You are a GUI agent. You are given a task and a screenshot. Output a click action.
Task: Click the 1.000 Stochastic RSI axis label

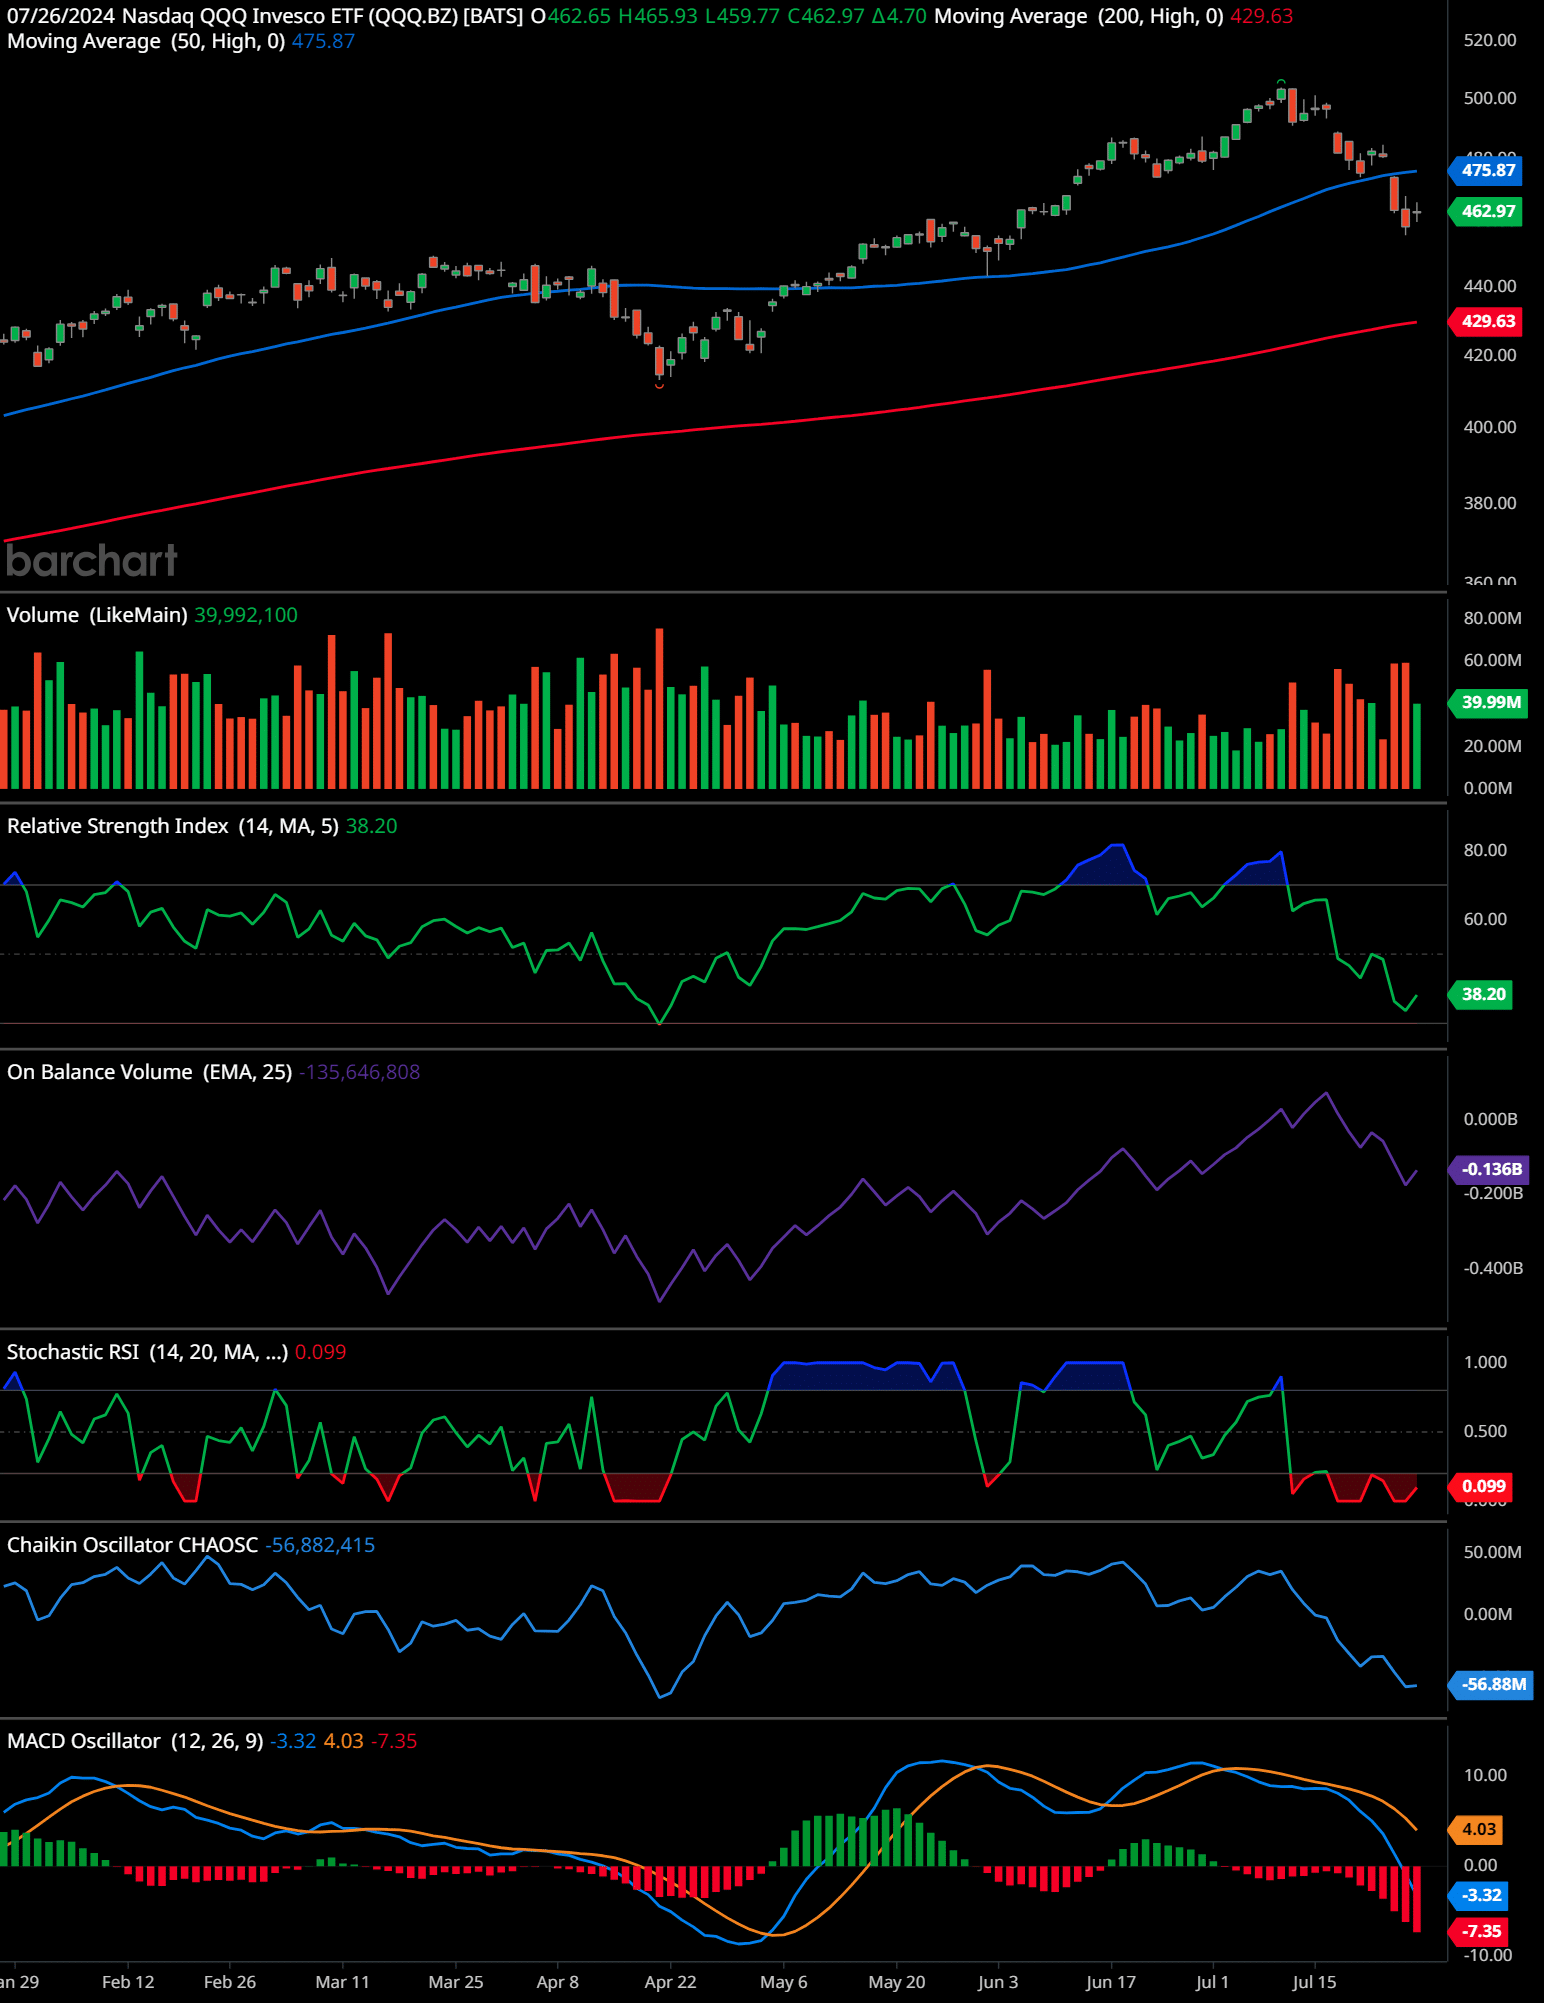tap(1486, 1362)
